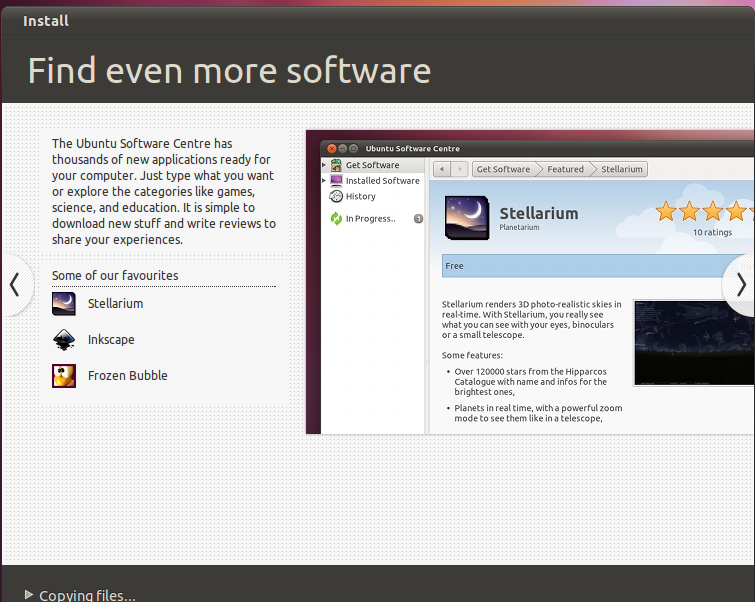Screen dimensions: 755x602
Task: Expand the Copying files details triangle
Action: 29,594
